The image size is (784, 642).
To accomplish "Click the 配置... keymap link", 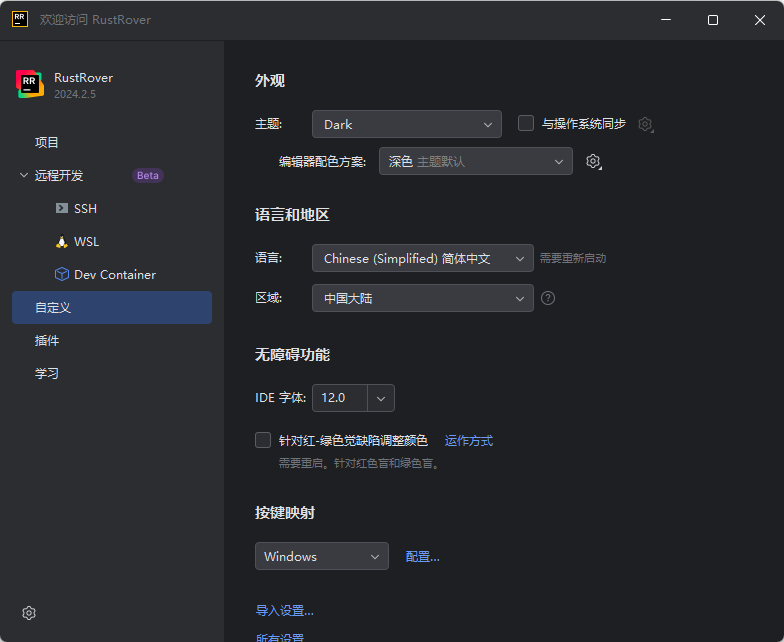I will 422,556.
